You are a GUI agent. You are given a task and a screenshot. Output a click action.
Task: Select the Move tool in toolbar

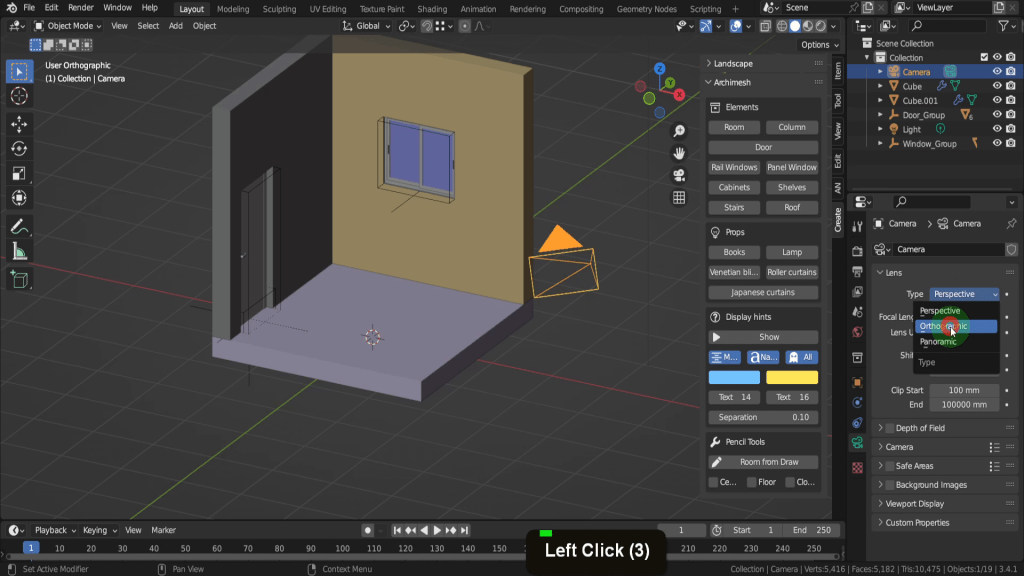[x=19, y=123]
